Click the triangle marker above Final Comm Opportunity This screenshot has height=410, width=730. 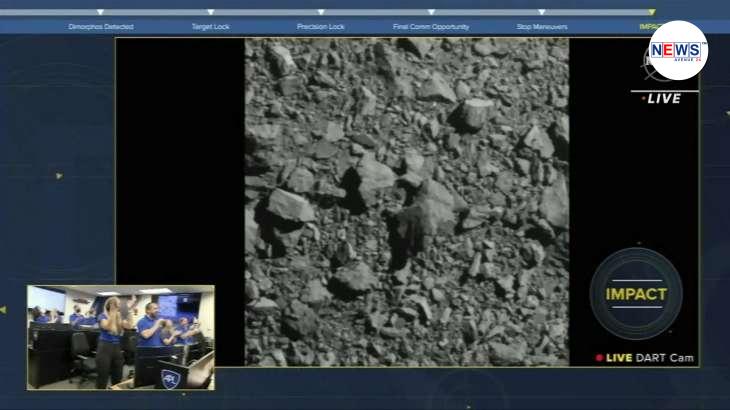coord(431,13)
